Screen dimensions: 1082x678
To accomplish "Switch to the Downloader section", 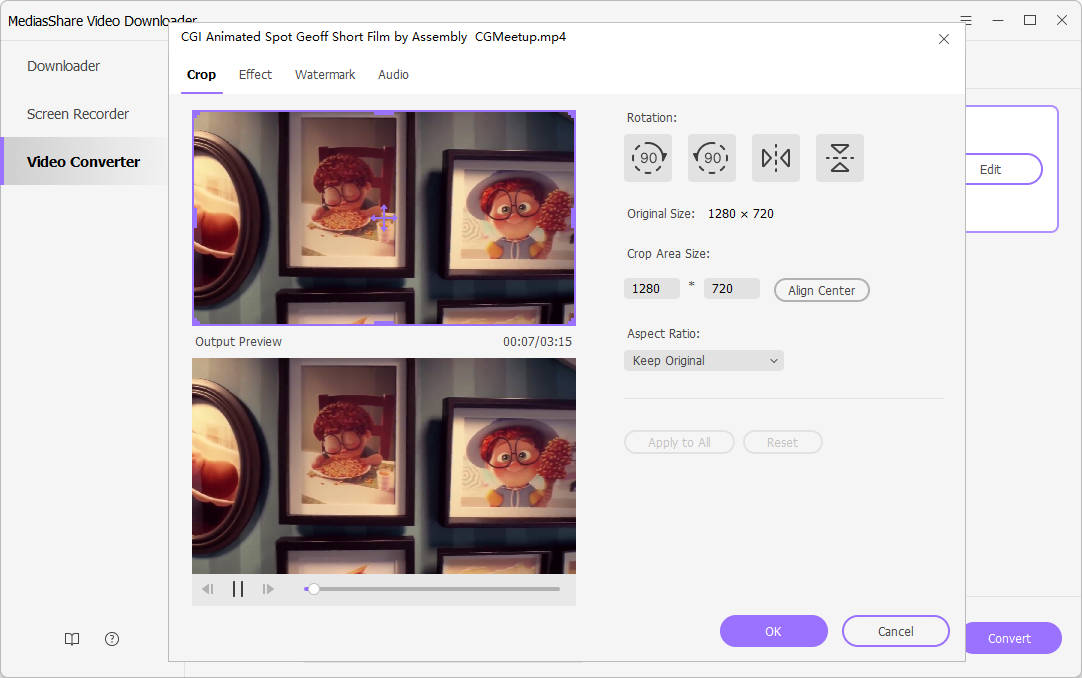I will click(63, 65).
